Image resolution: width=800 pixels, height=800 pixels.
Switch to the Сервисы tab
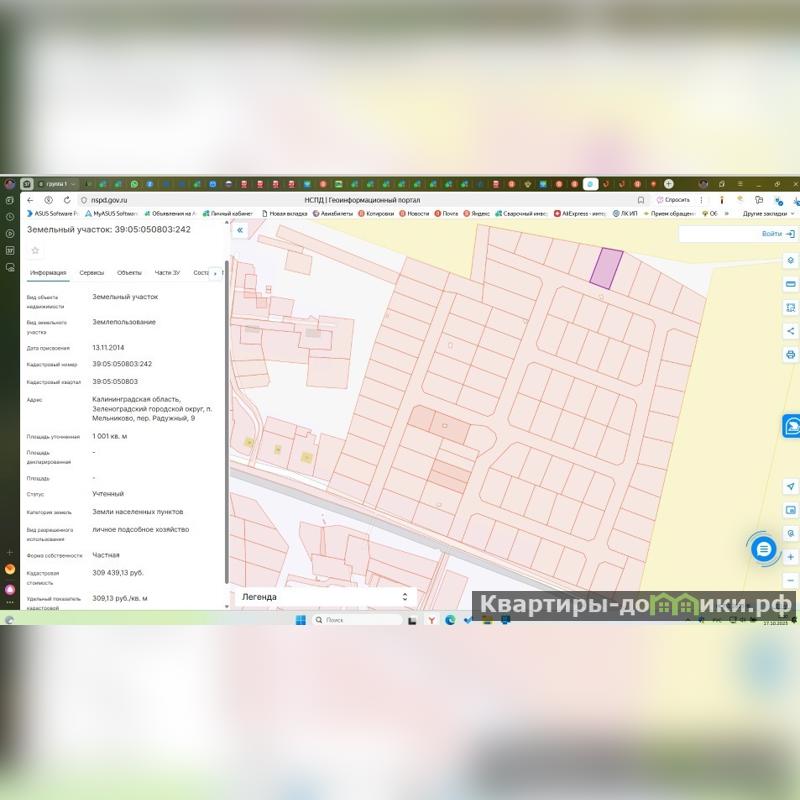click(x=91, y=272)
